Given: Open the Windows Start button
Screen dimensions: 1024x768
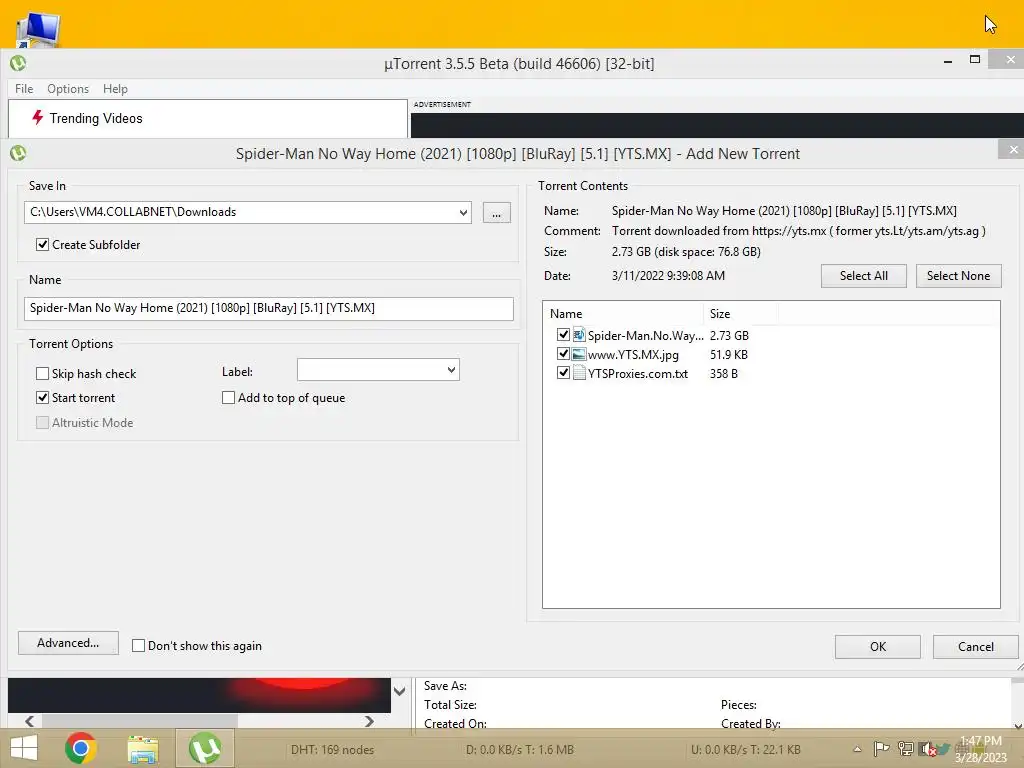Looking at the screenshot, I should (x=24, y=748).
